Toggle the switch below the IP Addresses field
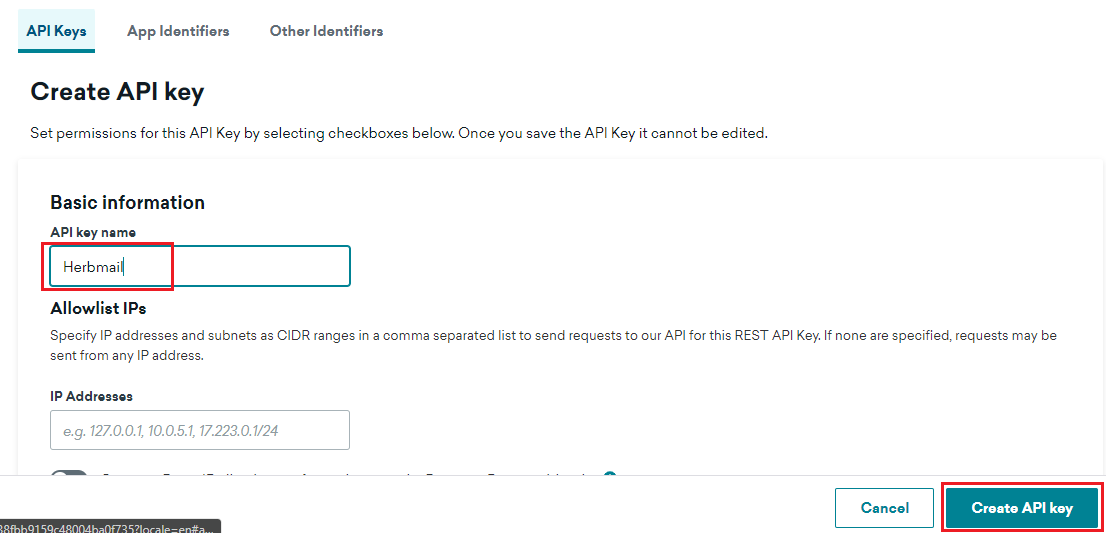Image resolution: width=1106 pixels, height=533 pixels. click(69, 474)
